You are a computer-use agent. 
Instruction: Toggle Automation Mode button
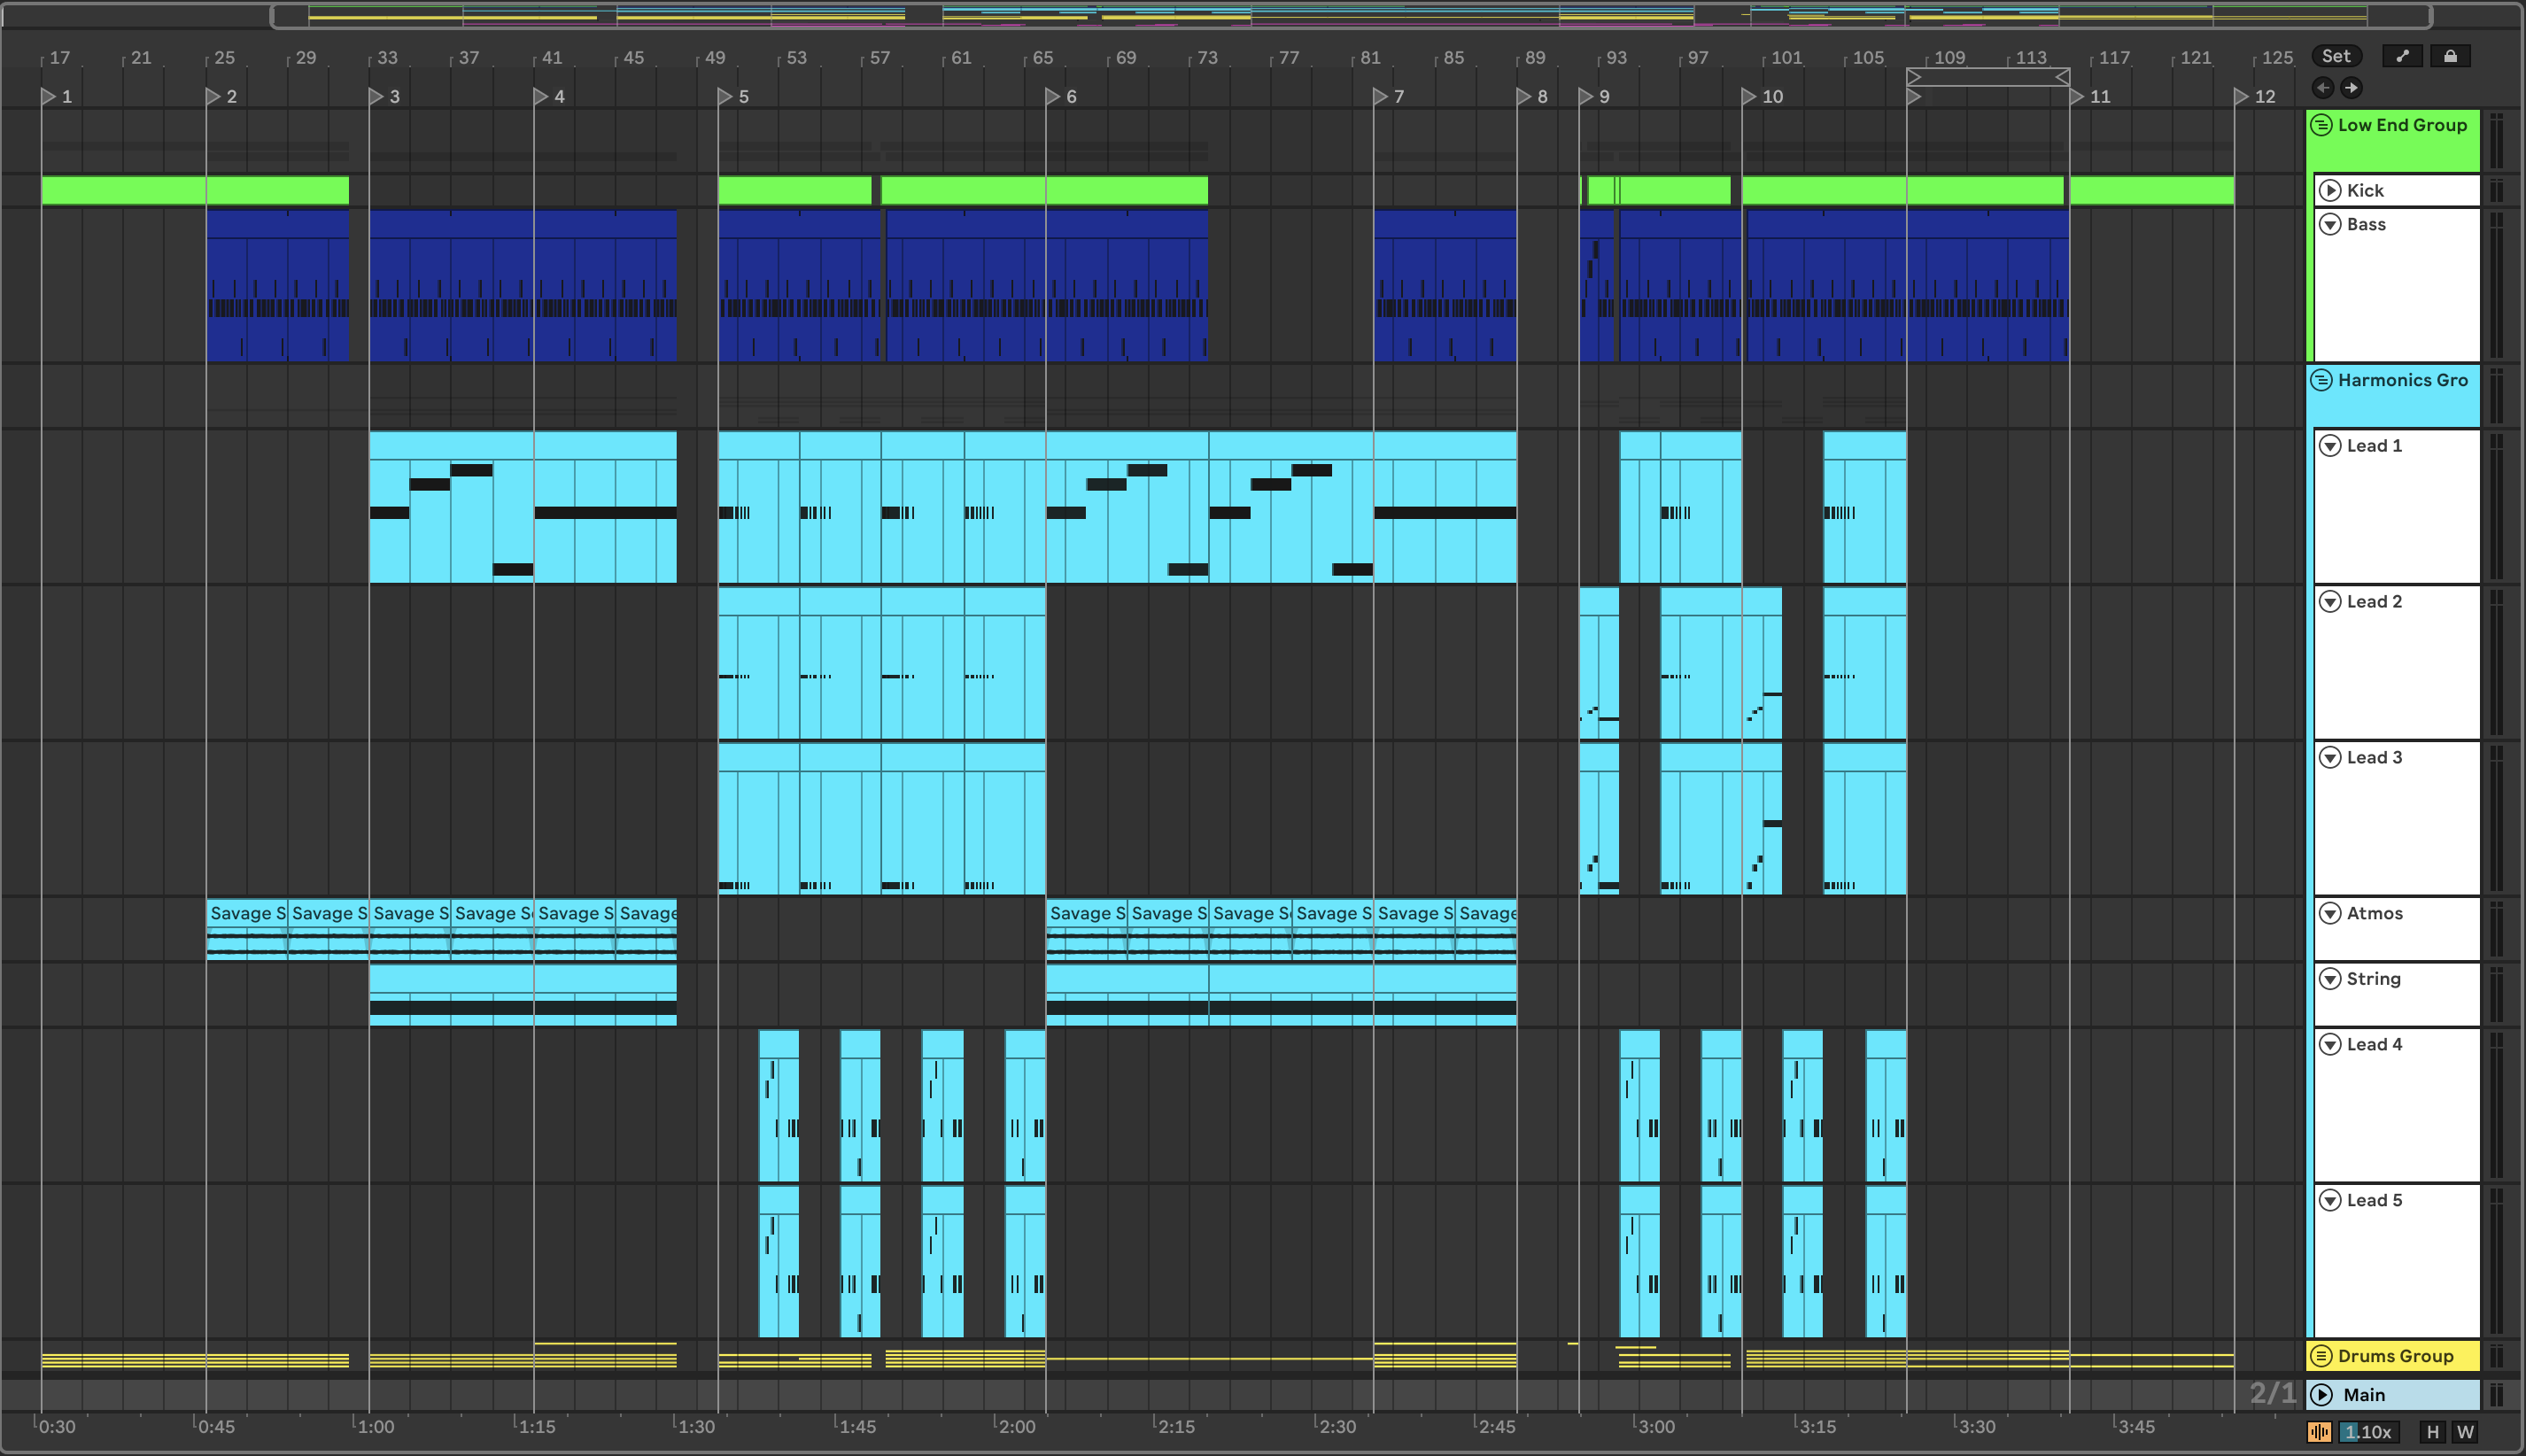pos(2402,56)
